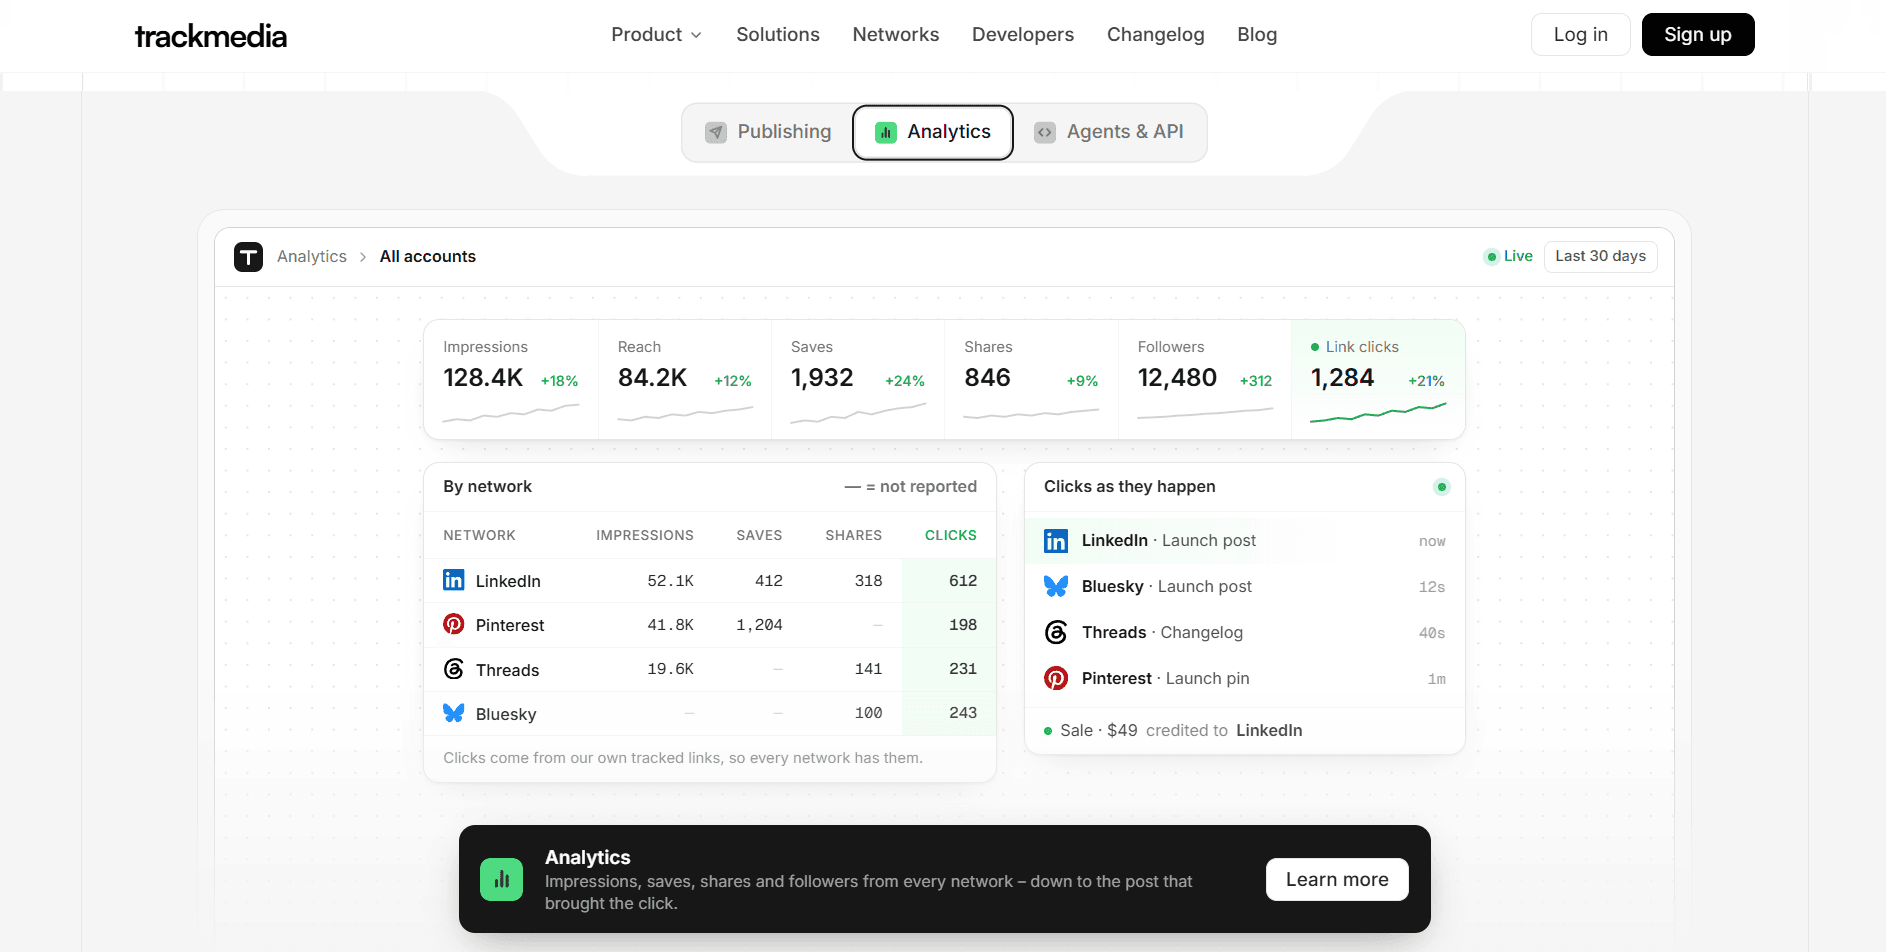Viewport: 1886px width, 952px height.
Task: Click the Analytics breadcrumb link
Action: pyautogui.click(x=312, y=257)
